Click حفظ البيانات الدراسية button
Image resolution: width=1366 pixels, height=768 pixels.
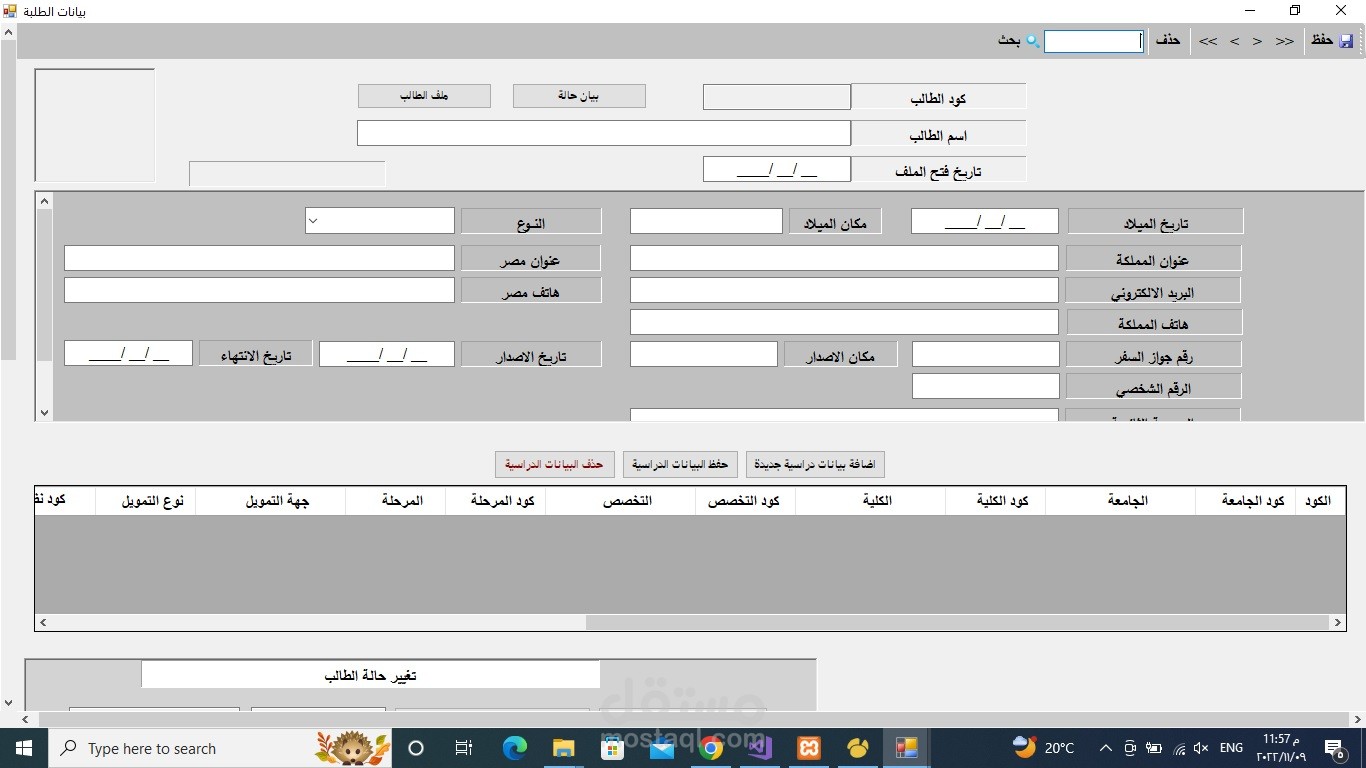tap(680, 464)
